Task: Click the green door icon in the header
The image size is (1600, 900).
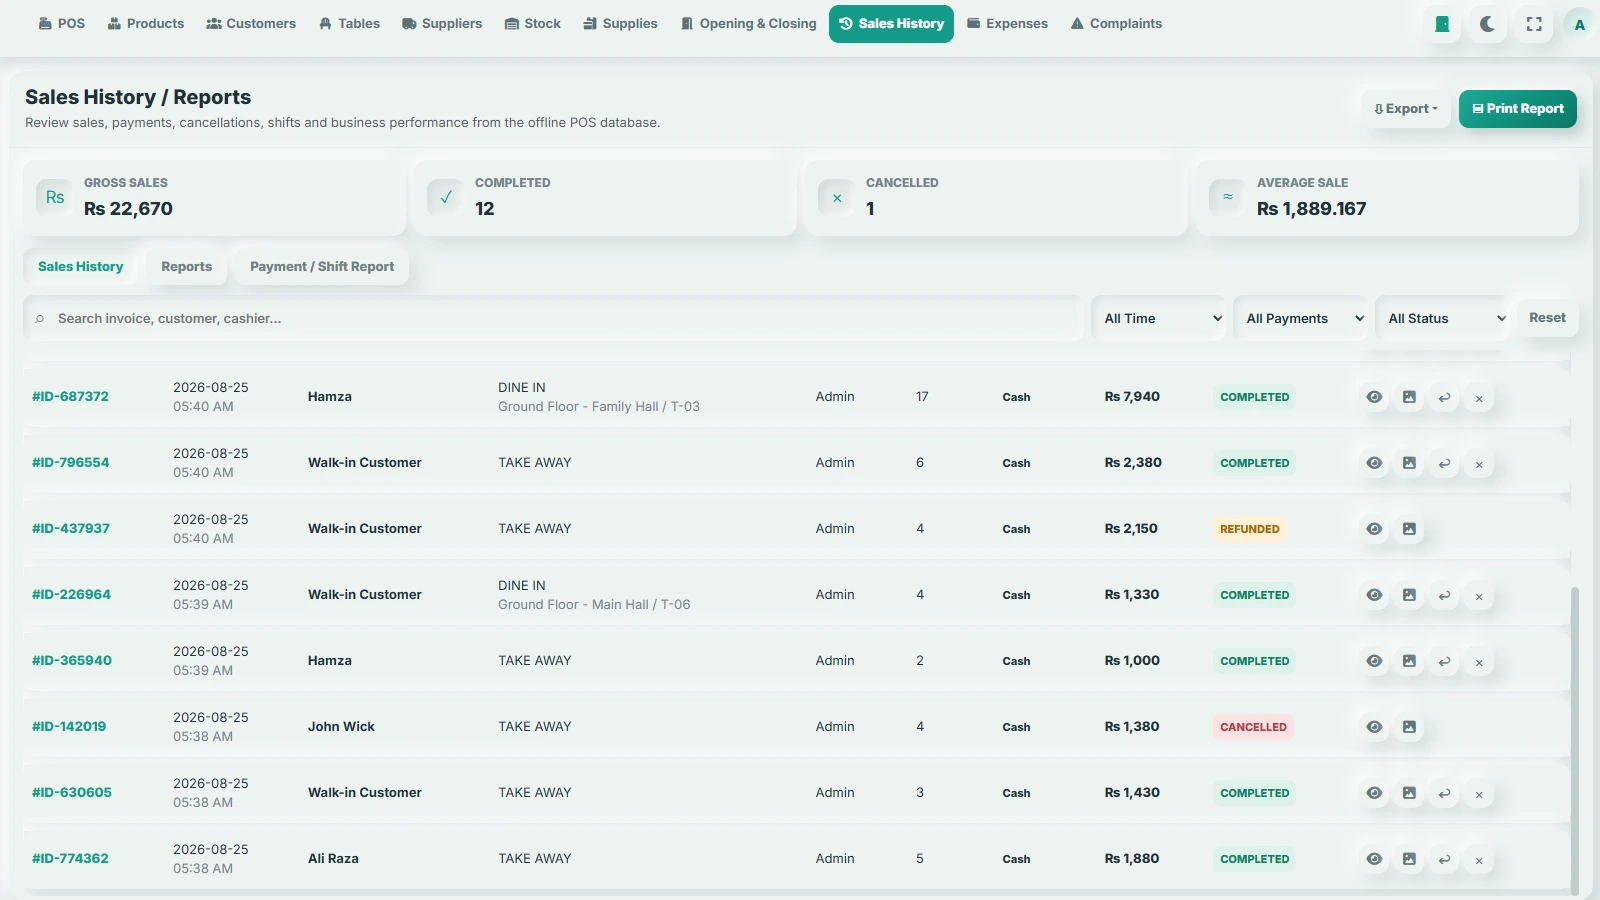Action: (1442, 24)
